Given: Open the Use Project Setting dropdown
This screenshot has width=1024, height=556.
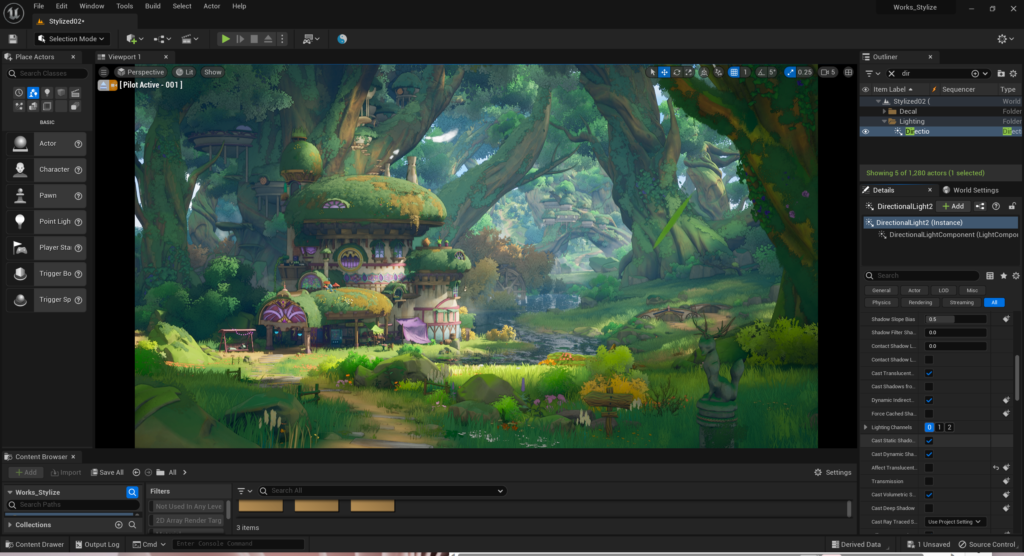Looking at the screenshot, I should click(x=955, y=522).
